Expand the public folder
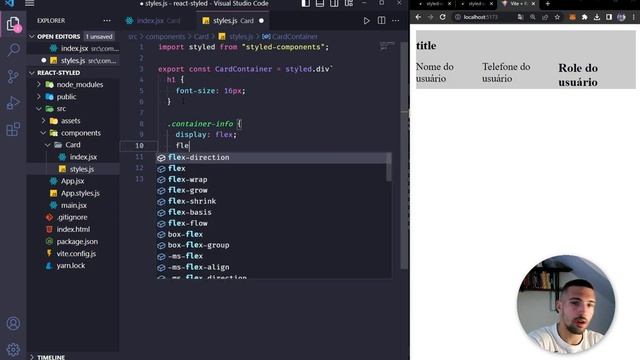Screen dimensions: 640x360 [39, 97]
